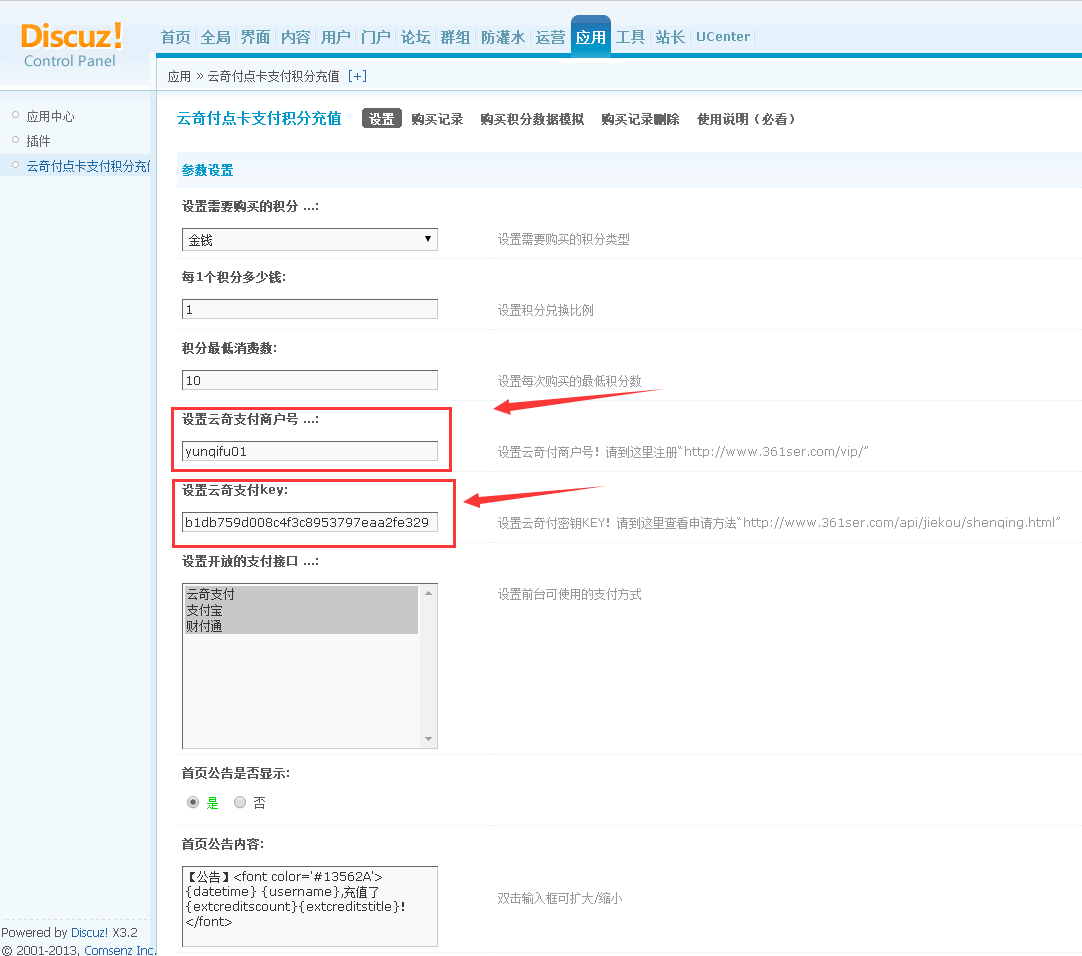The height and width of the screenshot is (956, 1082).
Task: Switch to the 购买积分数据模拟 tab
Action: coord(532,119)
